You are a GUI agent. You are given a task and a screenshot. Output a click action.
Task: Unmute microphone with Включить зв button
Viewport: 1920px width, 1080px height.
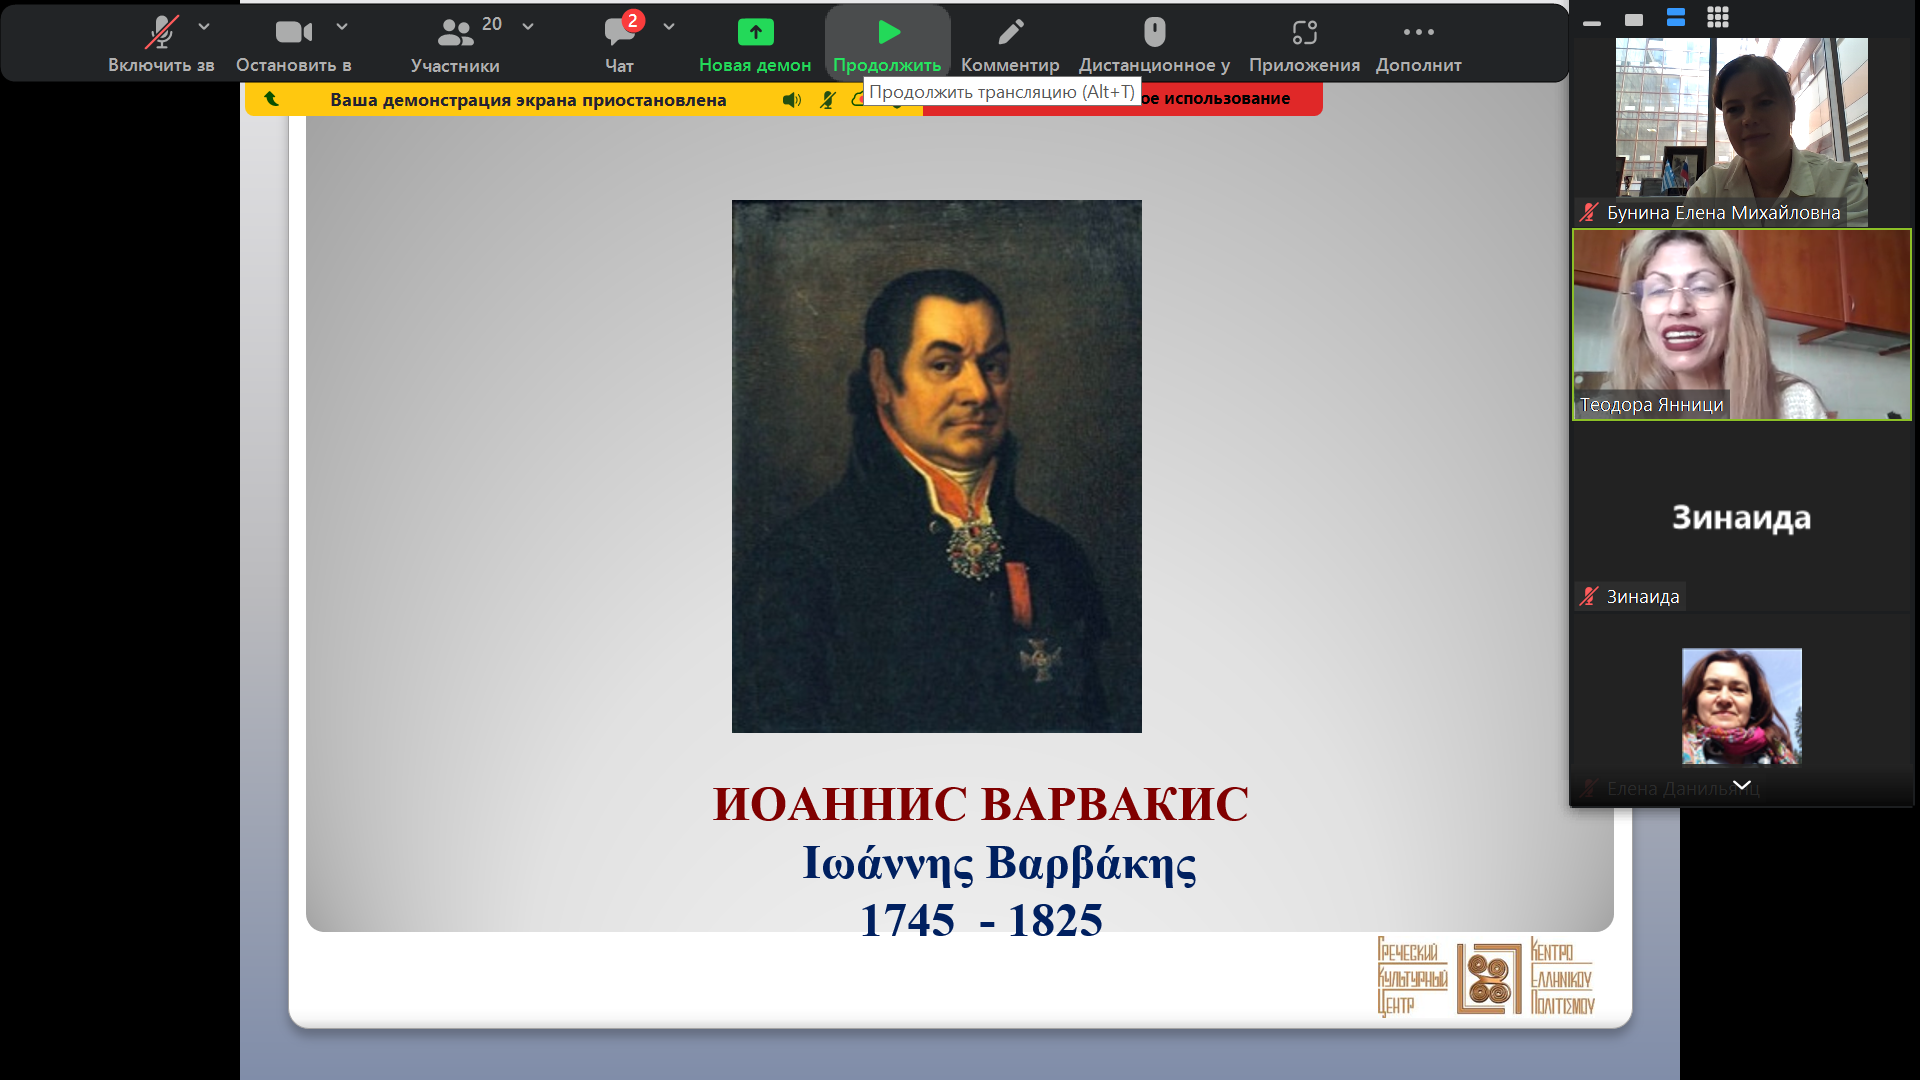click(x=161, y=44)
